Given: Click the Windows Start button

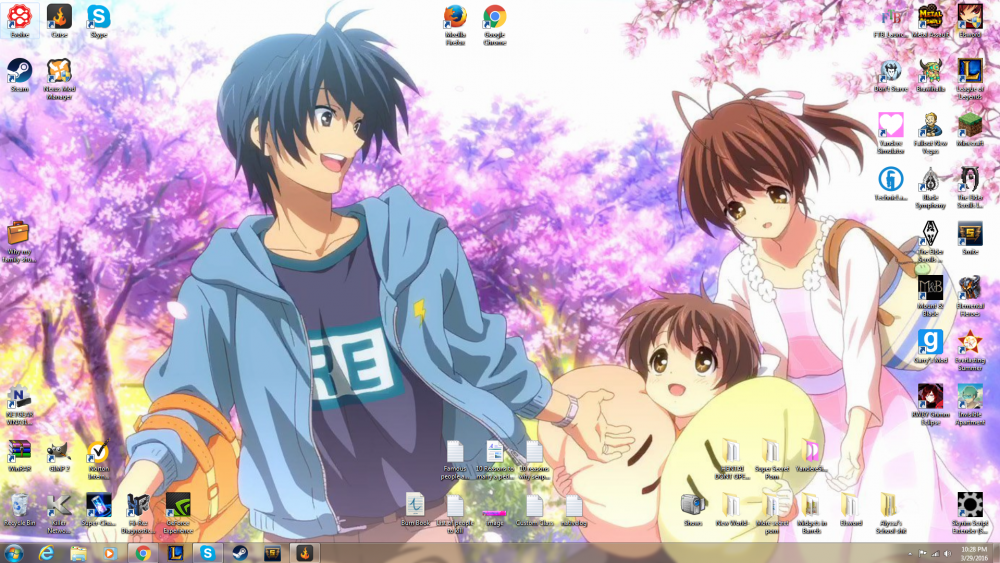Looking at the screenshot, I should point(14,553).
